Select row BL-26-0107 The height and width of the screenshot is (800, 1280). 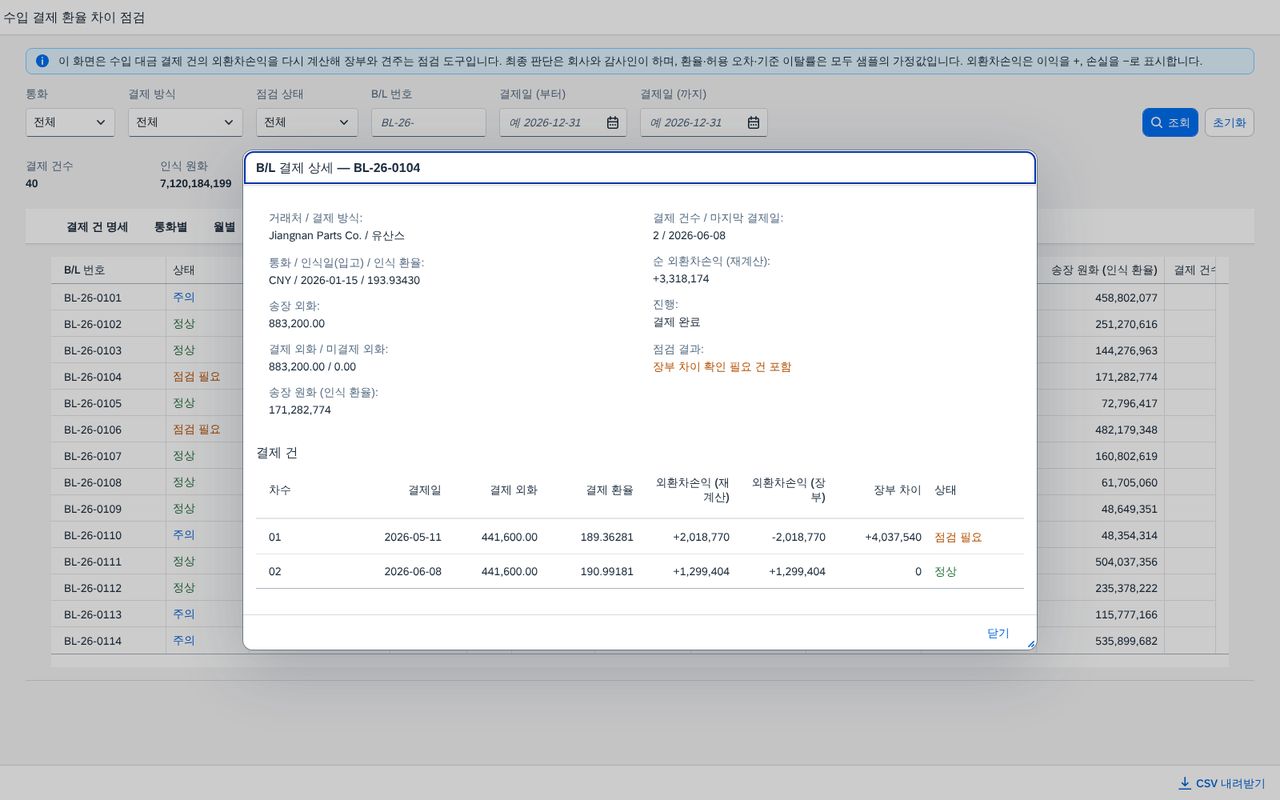pyautogui.click(x=633, y=456)
